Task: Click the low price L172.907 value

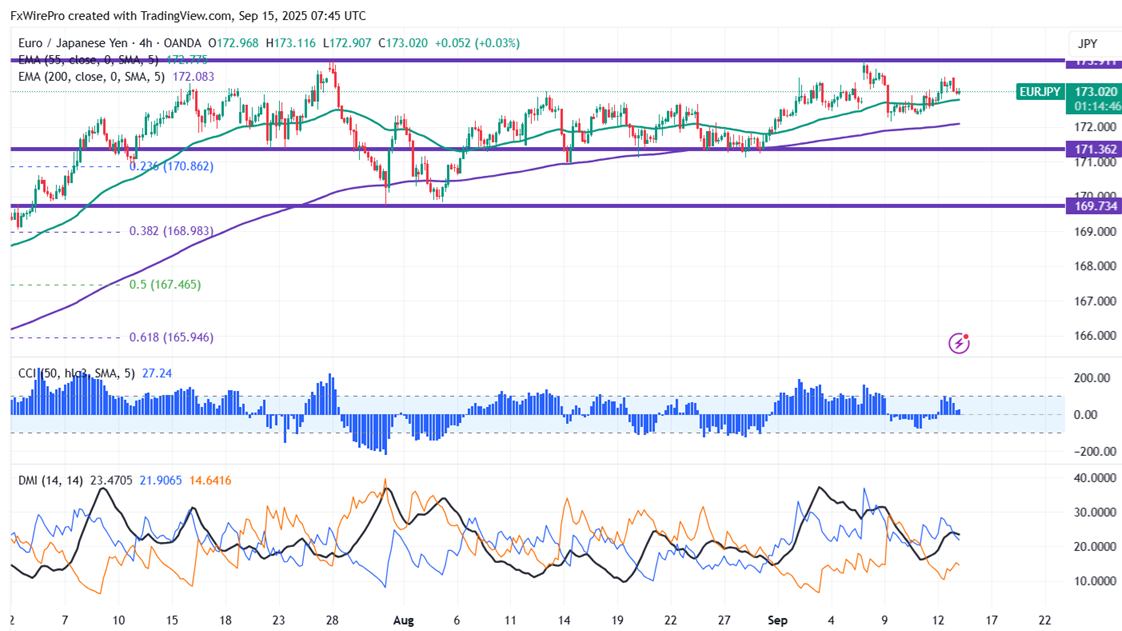Action: 347,43
